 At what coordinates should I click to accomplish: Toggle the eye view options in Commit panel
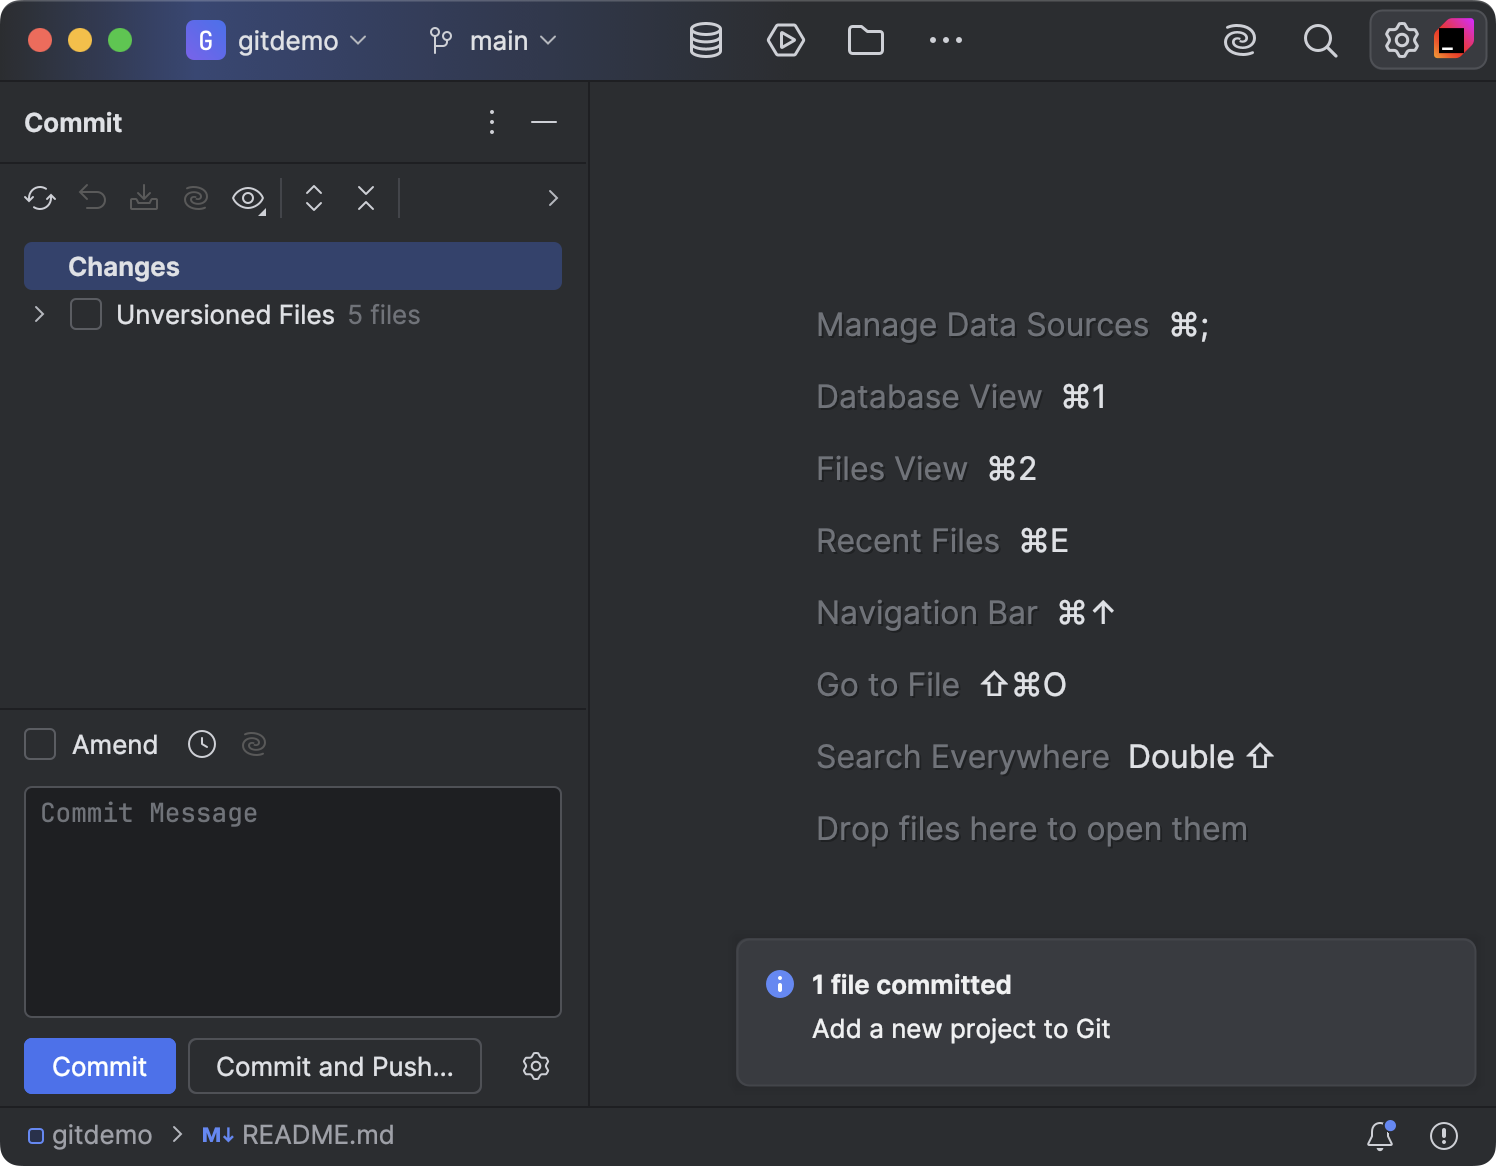tap(247, 198)
